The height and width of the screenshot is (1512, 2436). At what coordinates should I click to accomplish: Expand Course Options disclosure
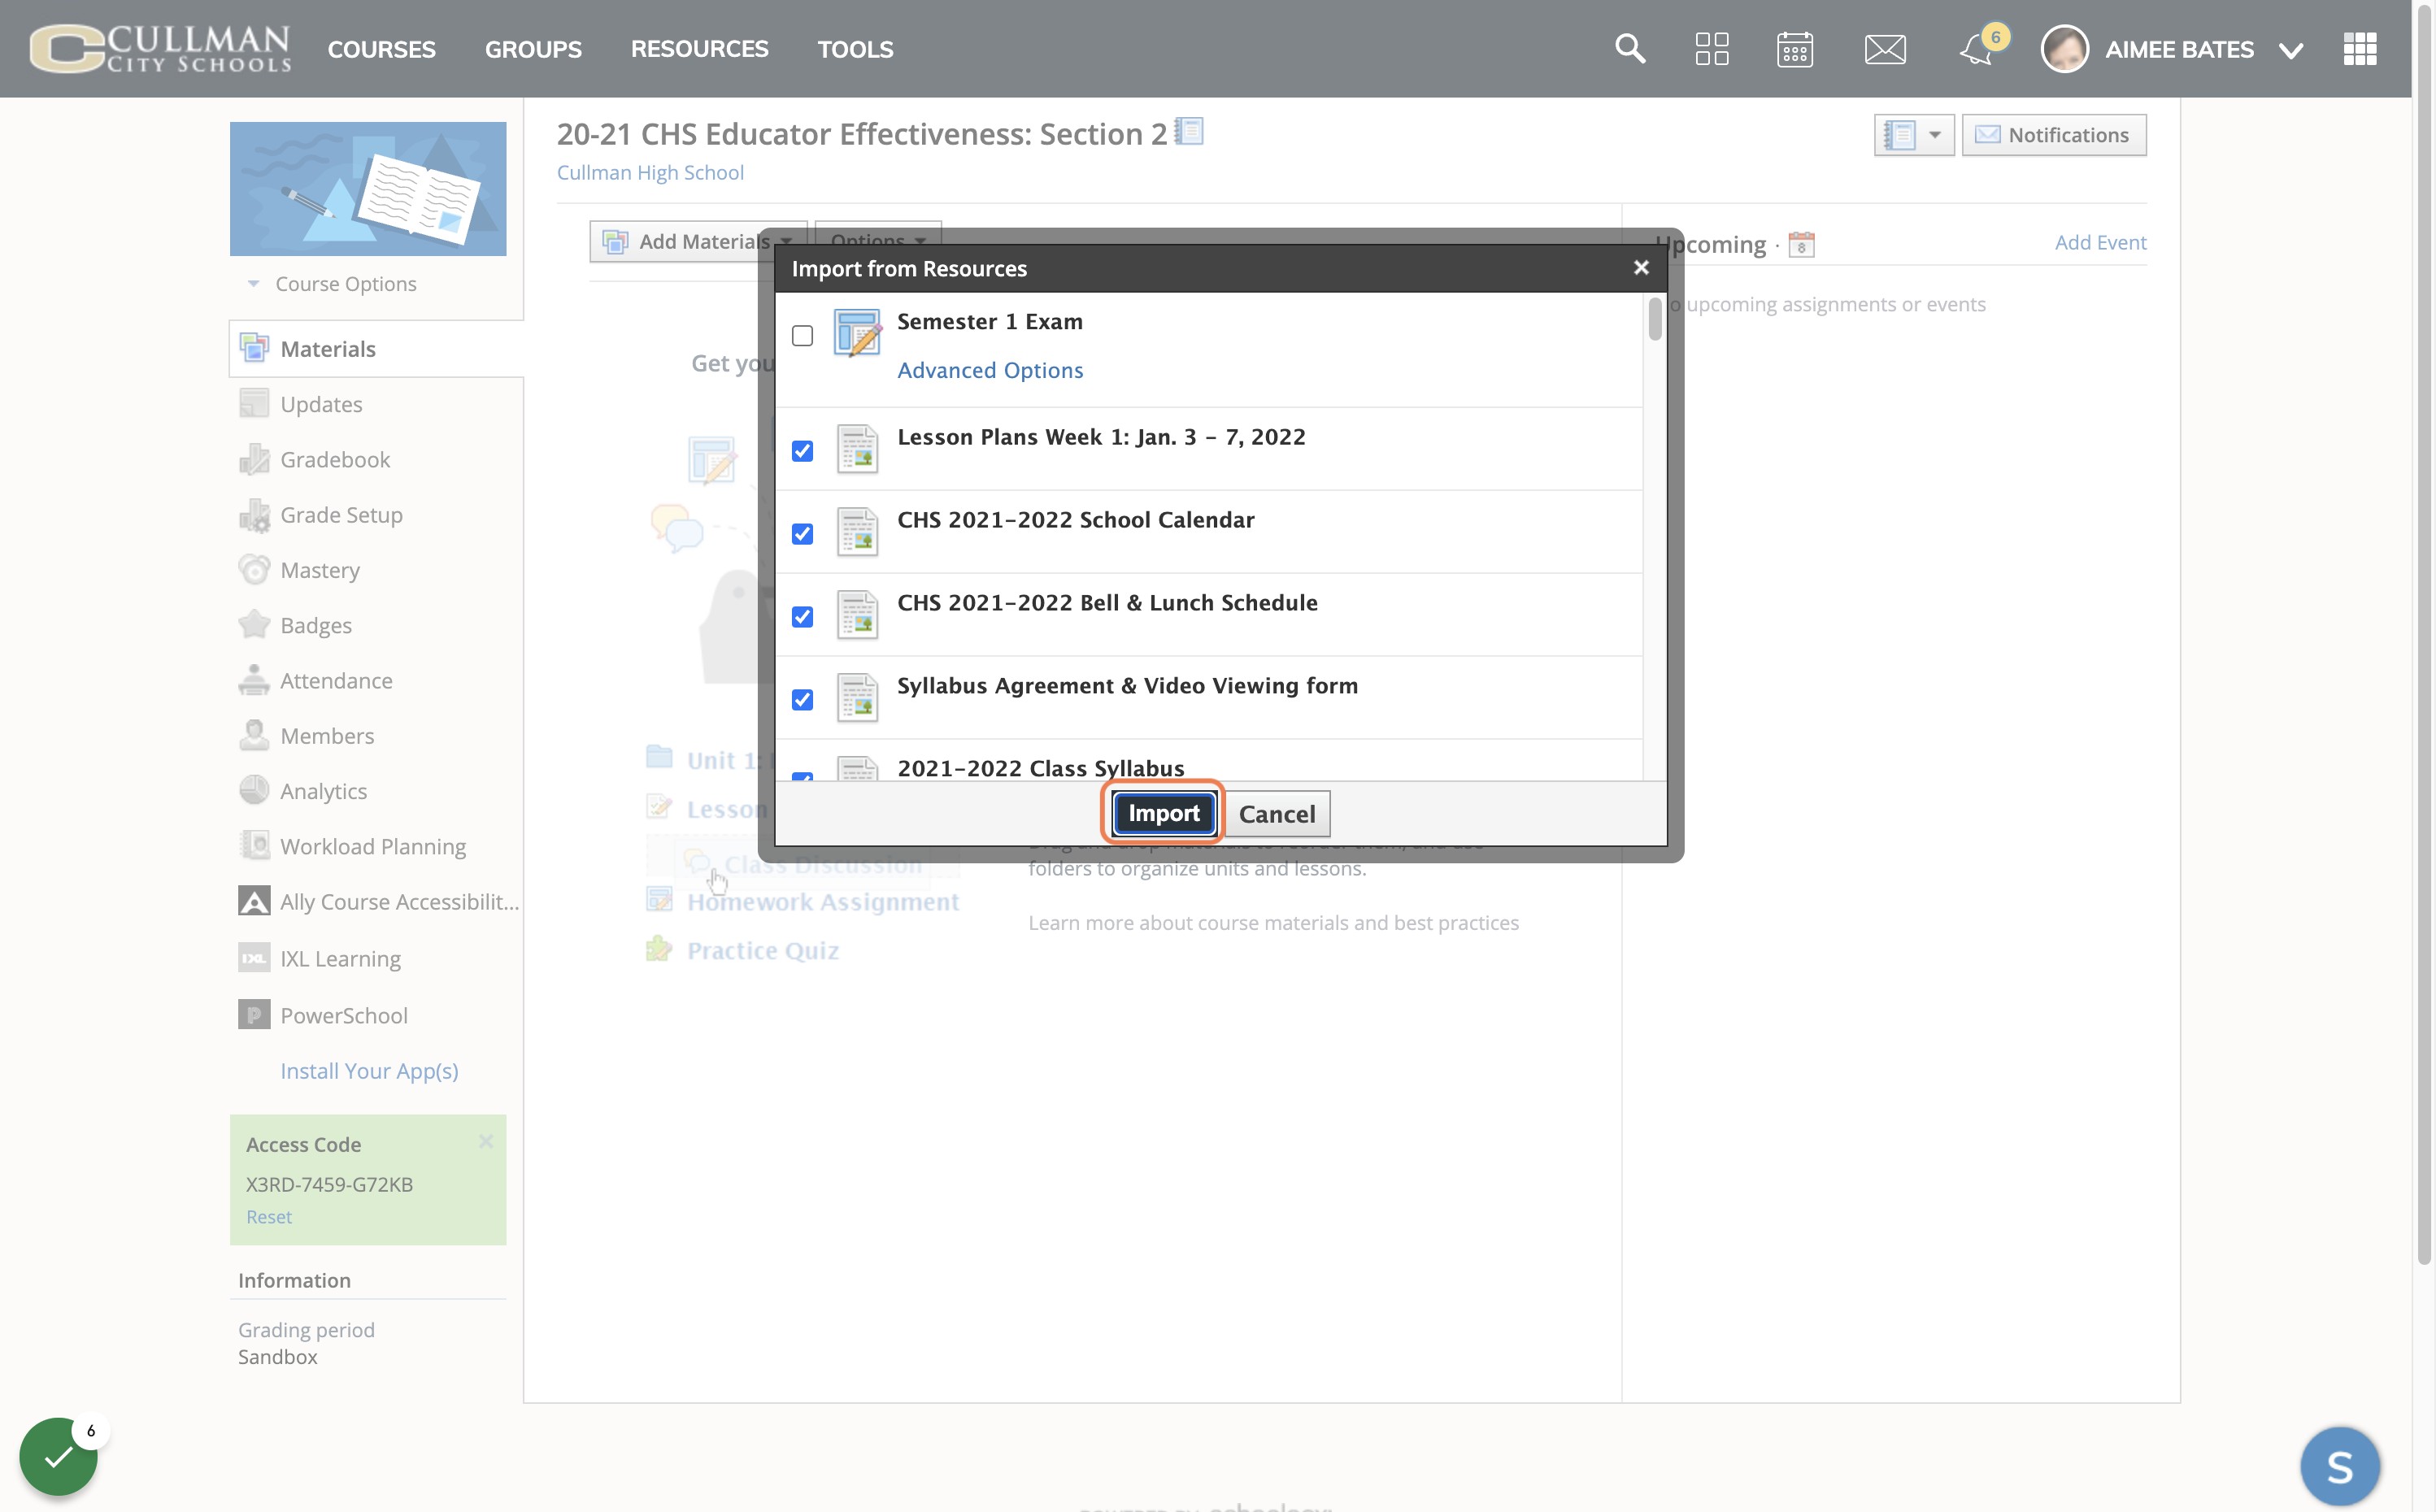(332, 283)
